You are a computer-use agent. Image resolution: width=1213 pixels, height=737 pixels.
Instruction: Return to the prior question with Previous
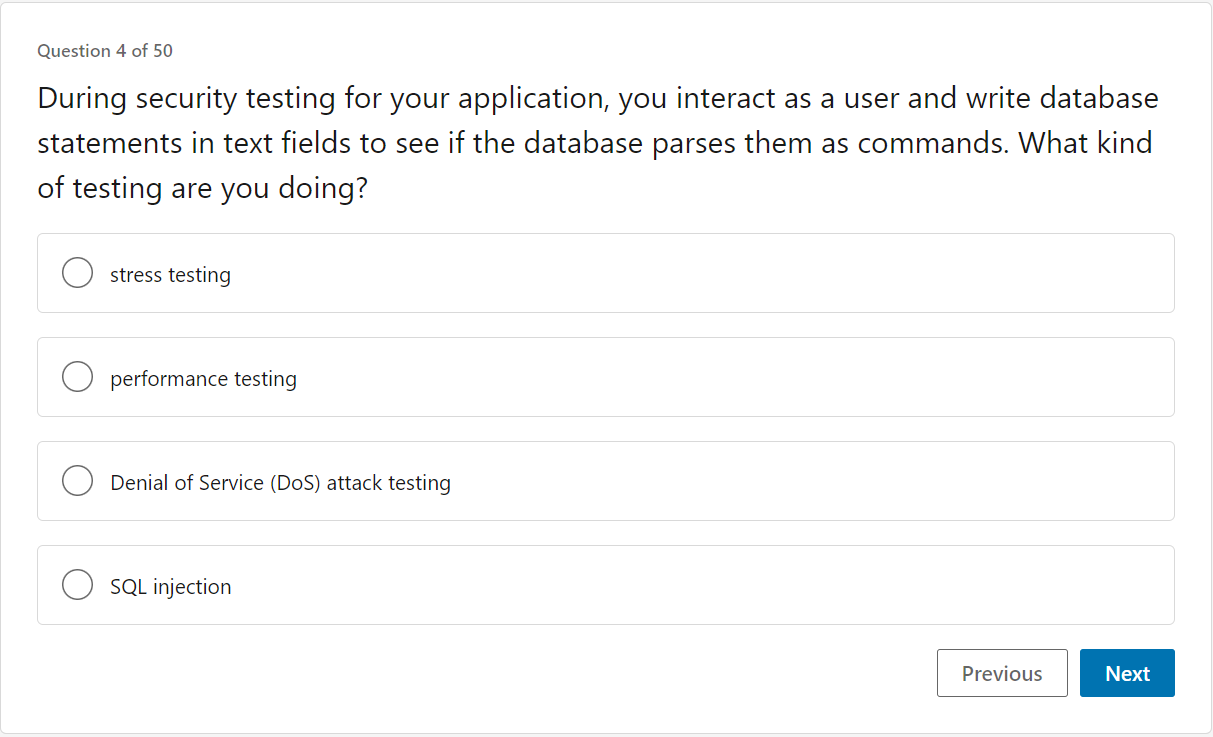click(1001, 673)
